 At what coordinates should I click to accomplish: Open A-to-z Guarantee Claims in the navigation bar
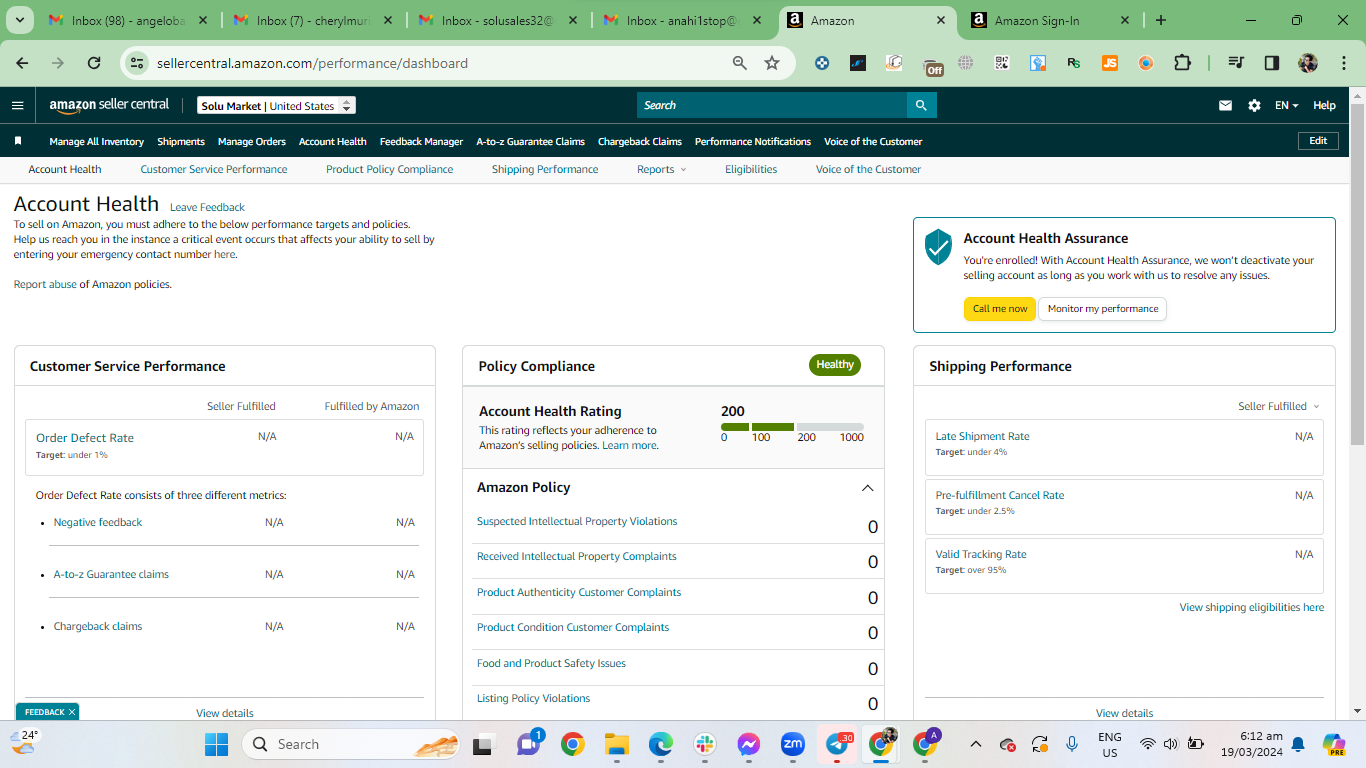(x=530, y=141)
